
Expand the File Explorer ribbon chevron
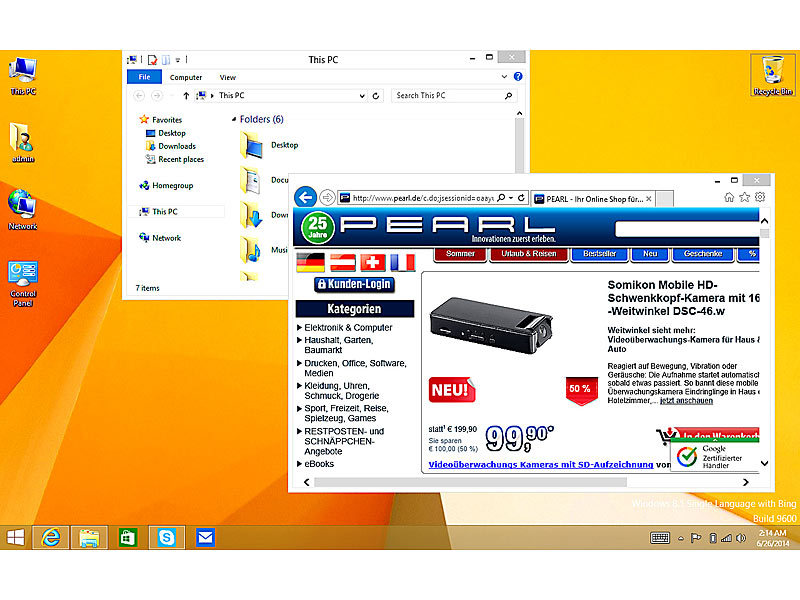point(505,77)
